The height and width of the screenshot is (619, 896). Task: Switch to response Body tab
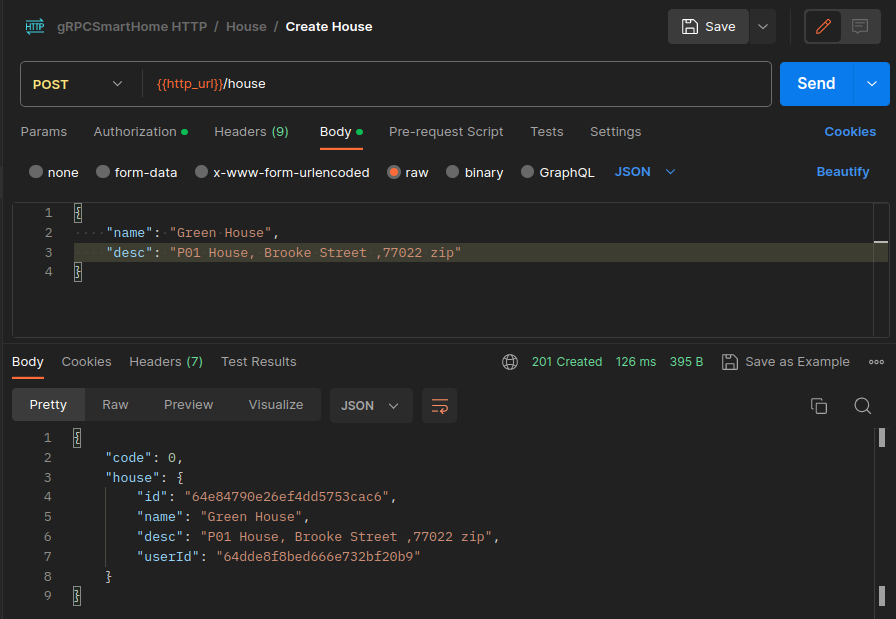(27, 362)
